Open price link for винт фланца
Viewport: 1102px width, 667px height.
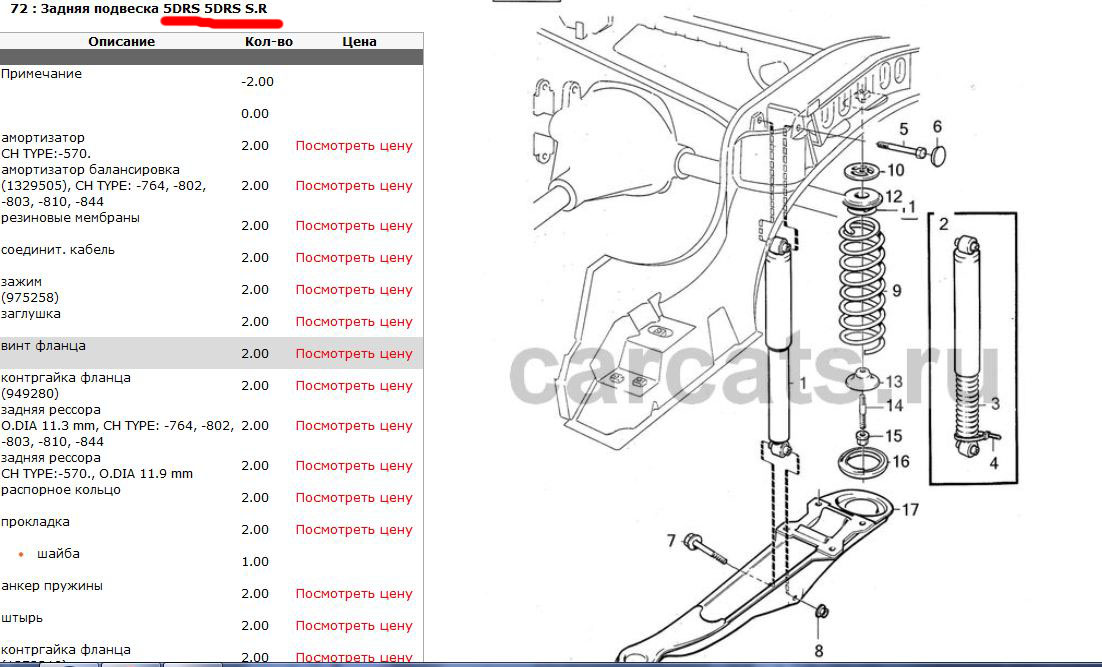pos(353,354)
